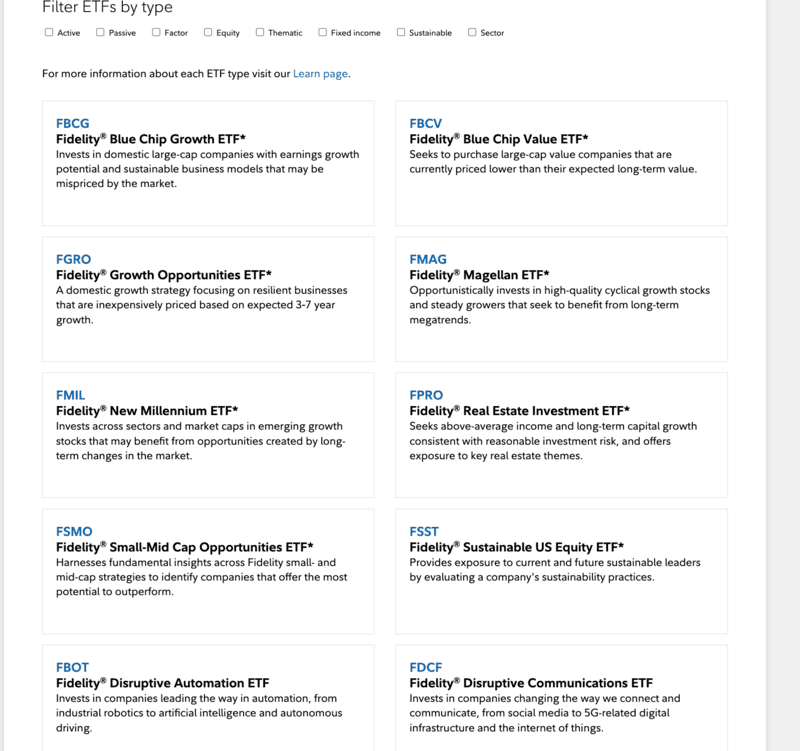Screen dimensions: 800x751
Task: Click the Fidelity Growth Opportunities ETF title
Action: (x=164, y=275)
